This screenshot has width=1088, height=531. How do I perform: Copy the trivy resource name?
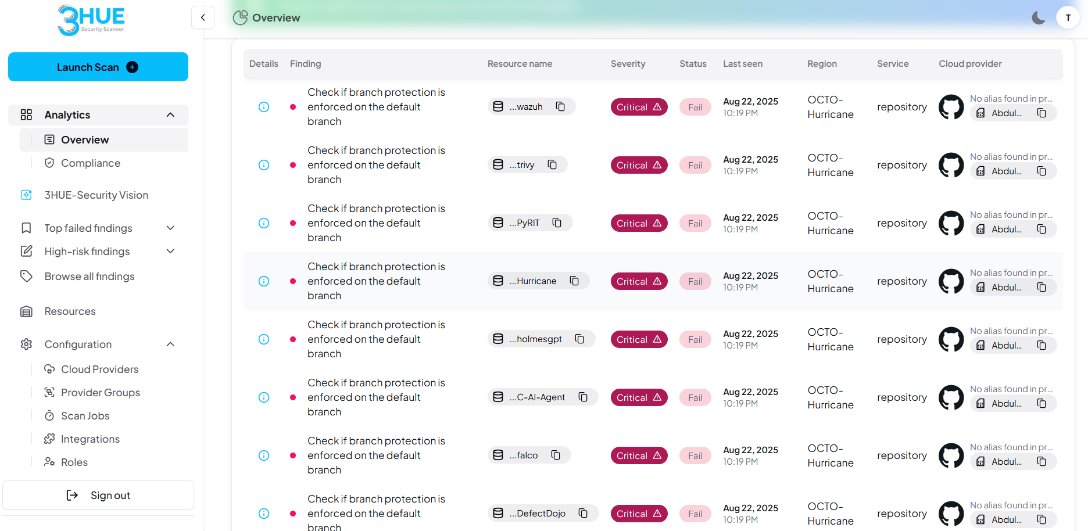pyautogui.click(x=552, y=165)
